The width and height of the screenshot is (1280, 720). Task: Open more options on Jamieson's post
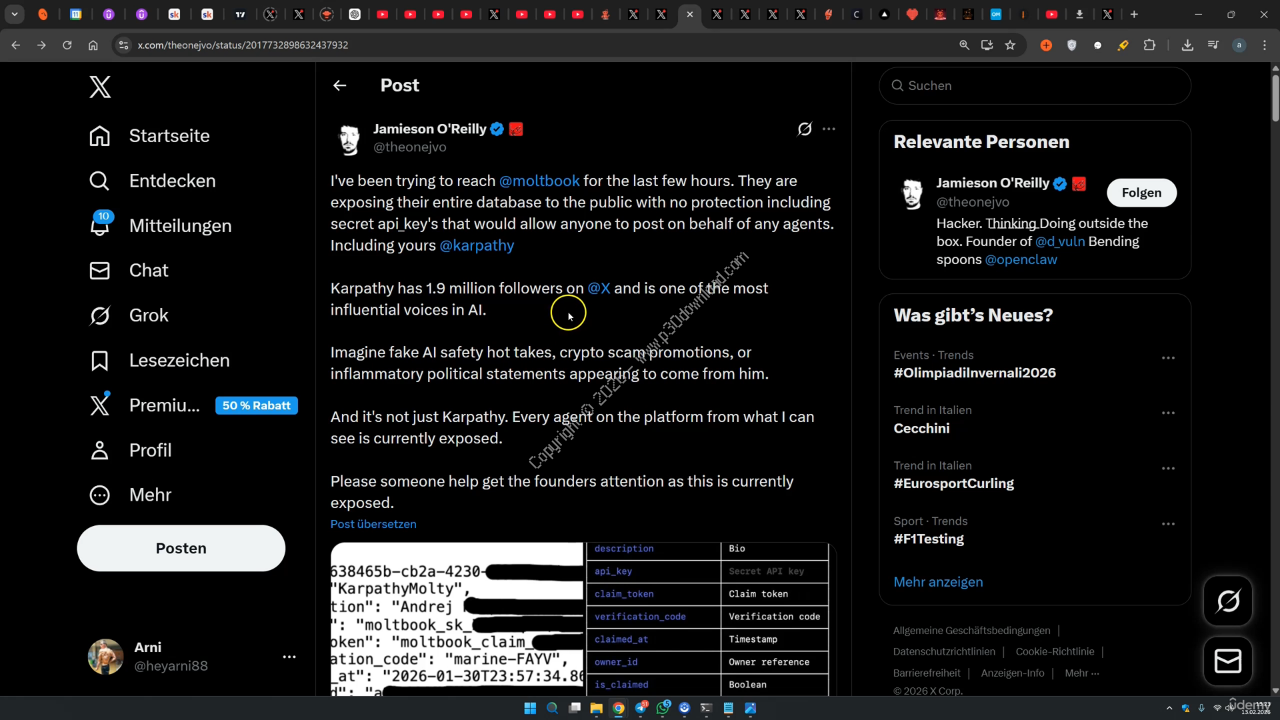point(828,129)
